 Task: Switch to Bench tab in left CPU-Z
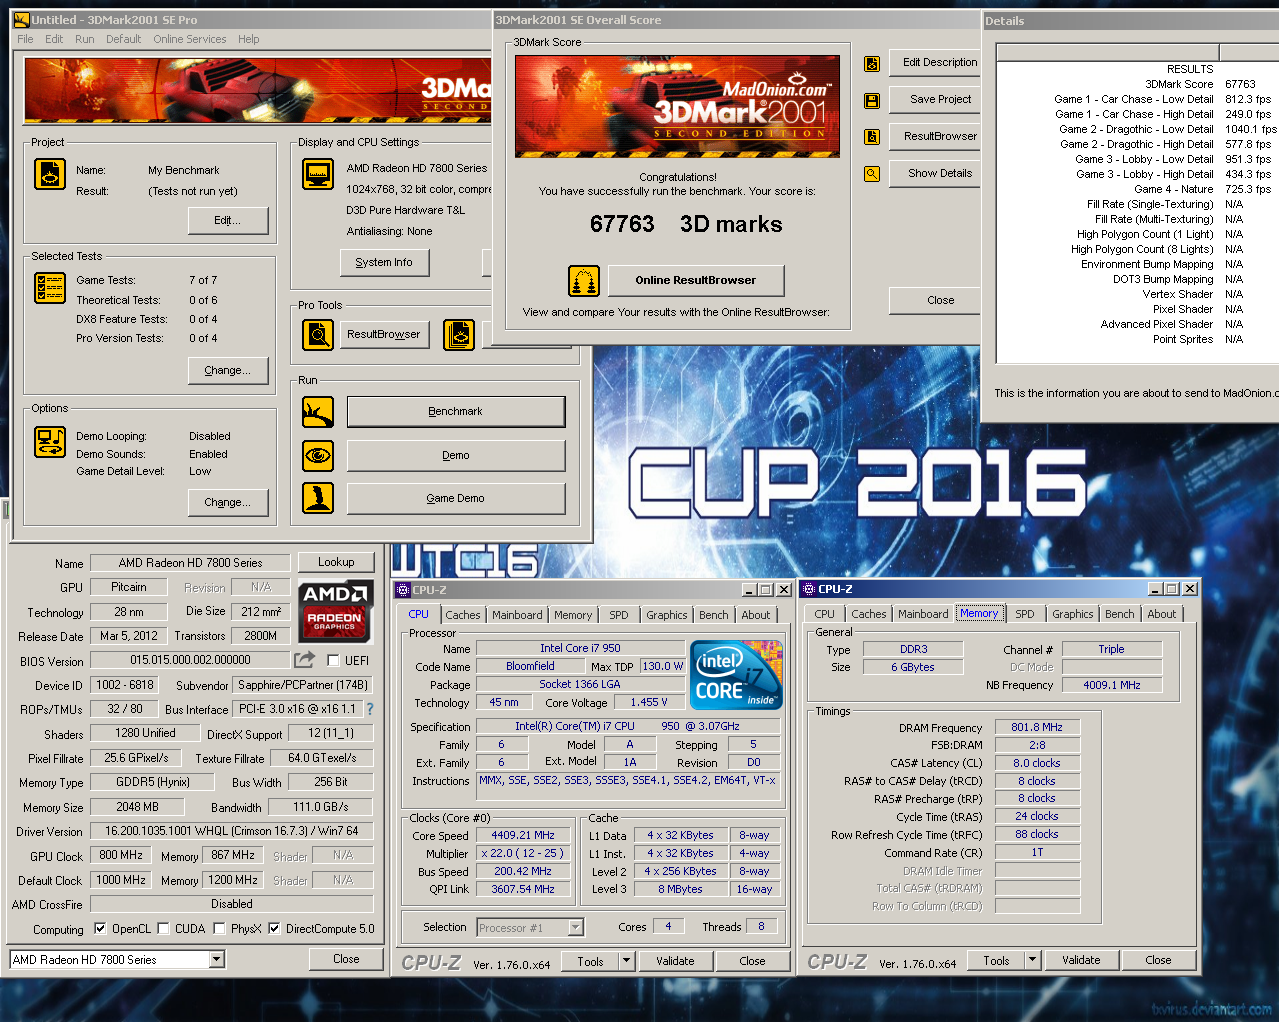coord(714,615)
